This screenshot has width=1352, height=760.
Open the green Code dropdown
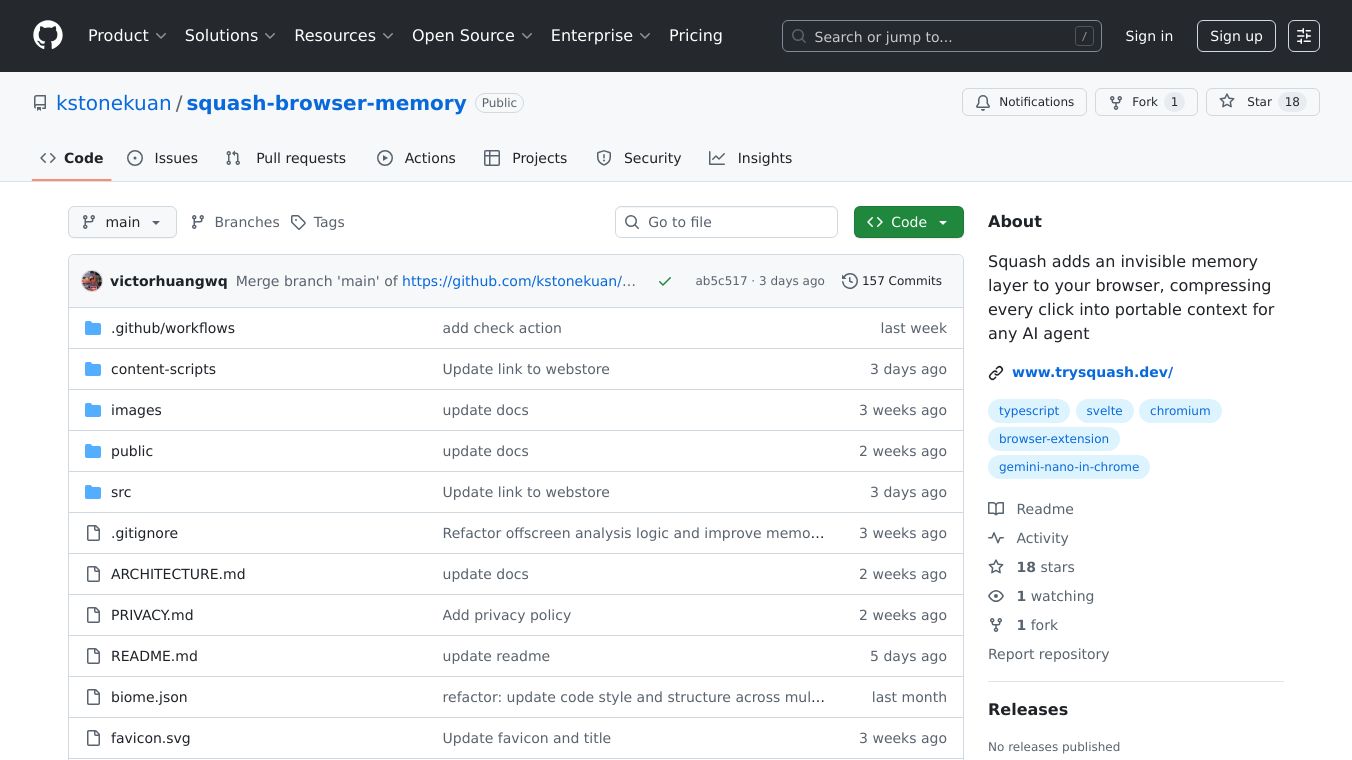[908, 222]
